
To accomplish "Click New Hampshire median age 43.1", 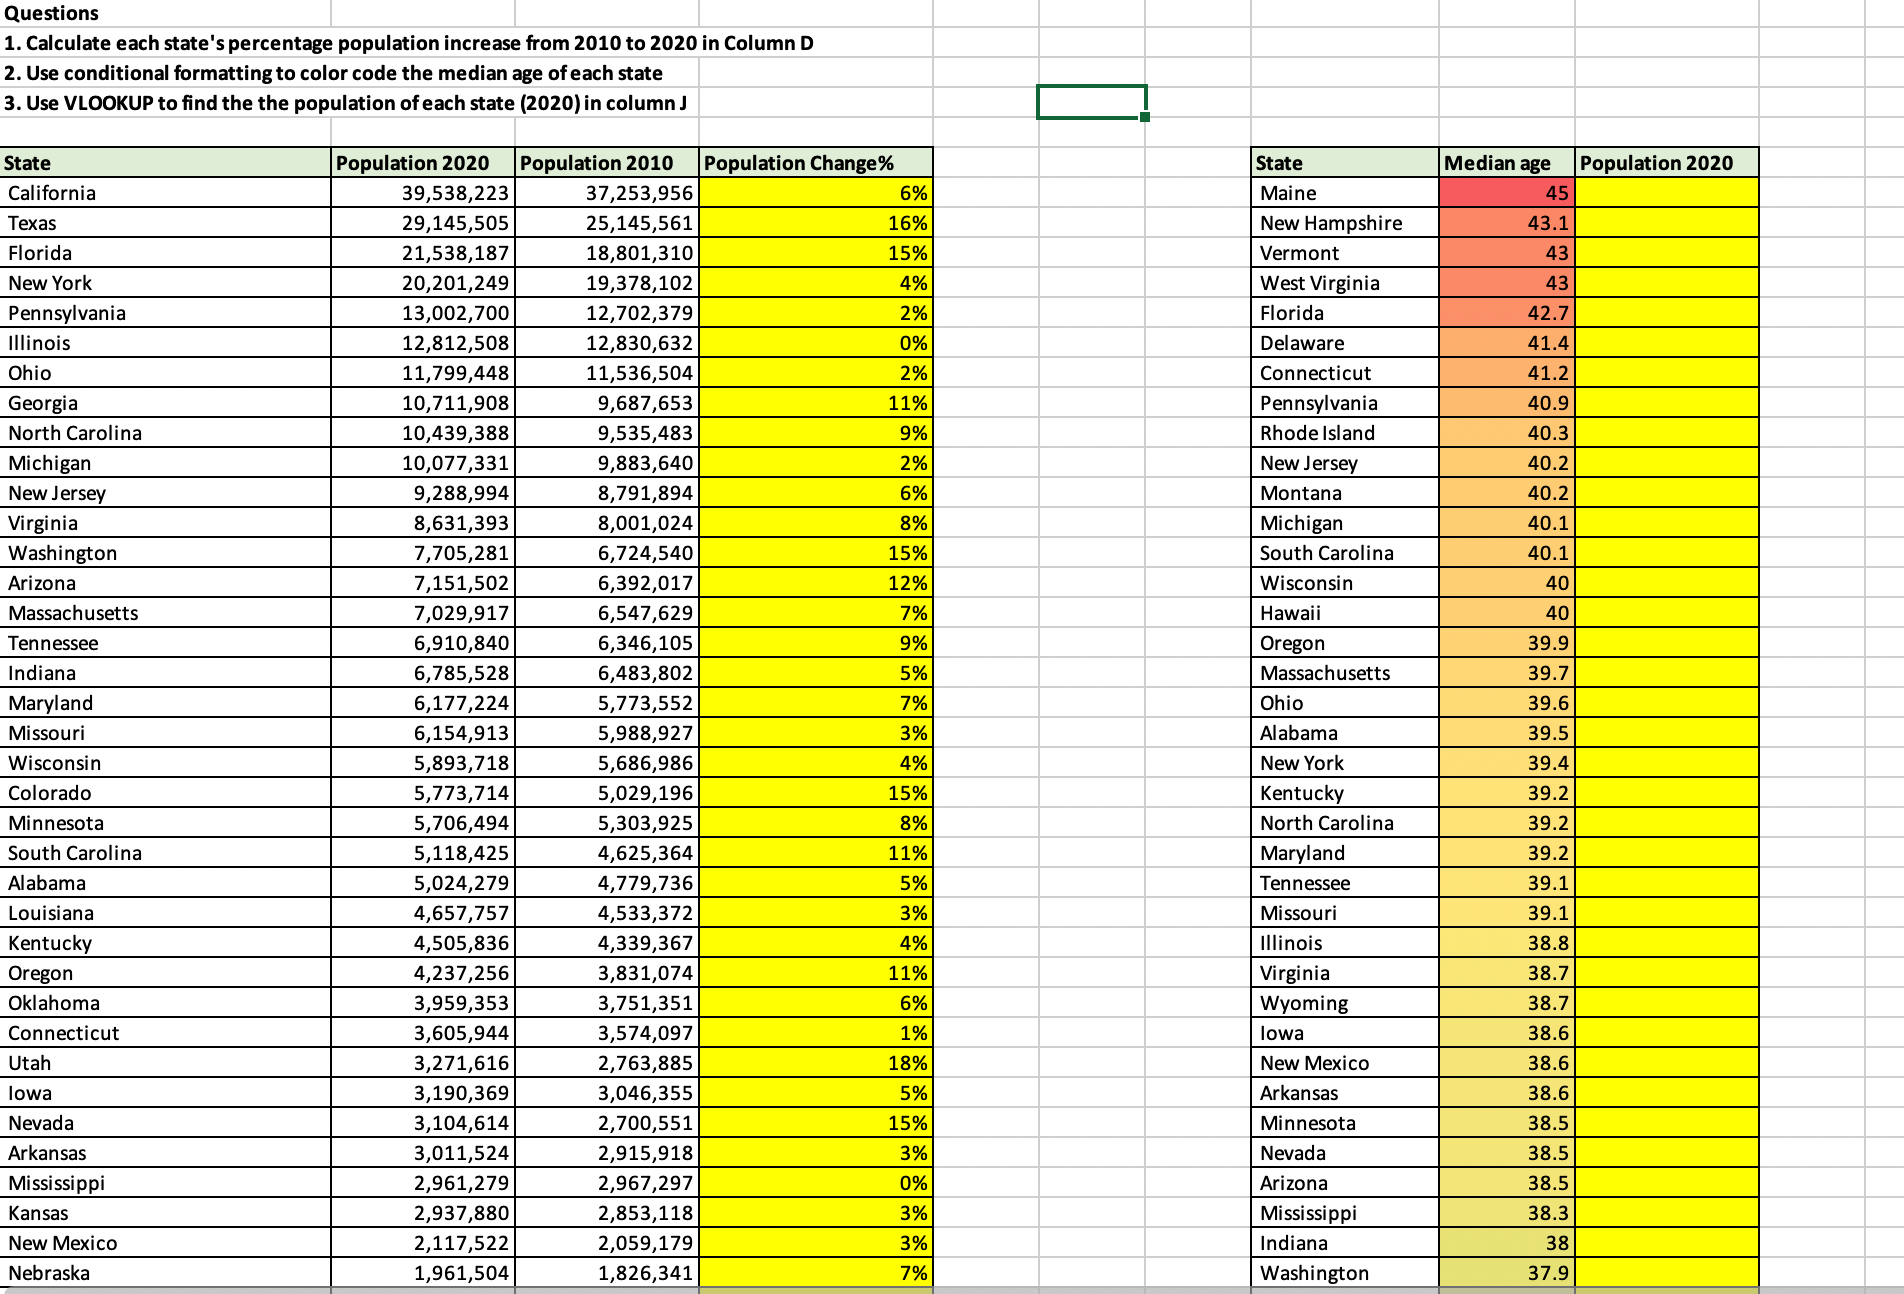I will tap(1507, 222).
